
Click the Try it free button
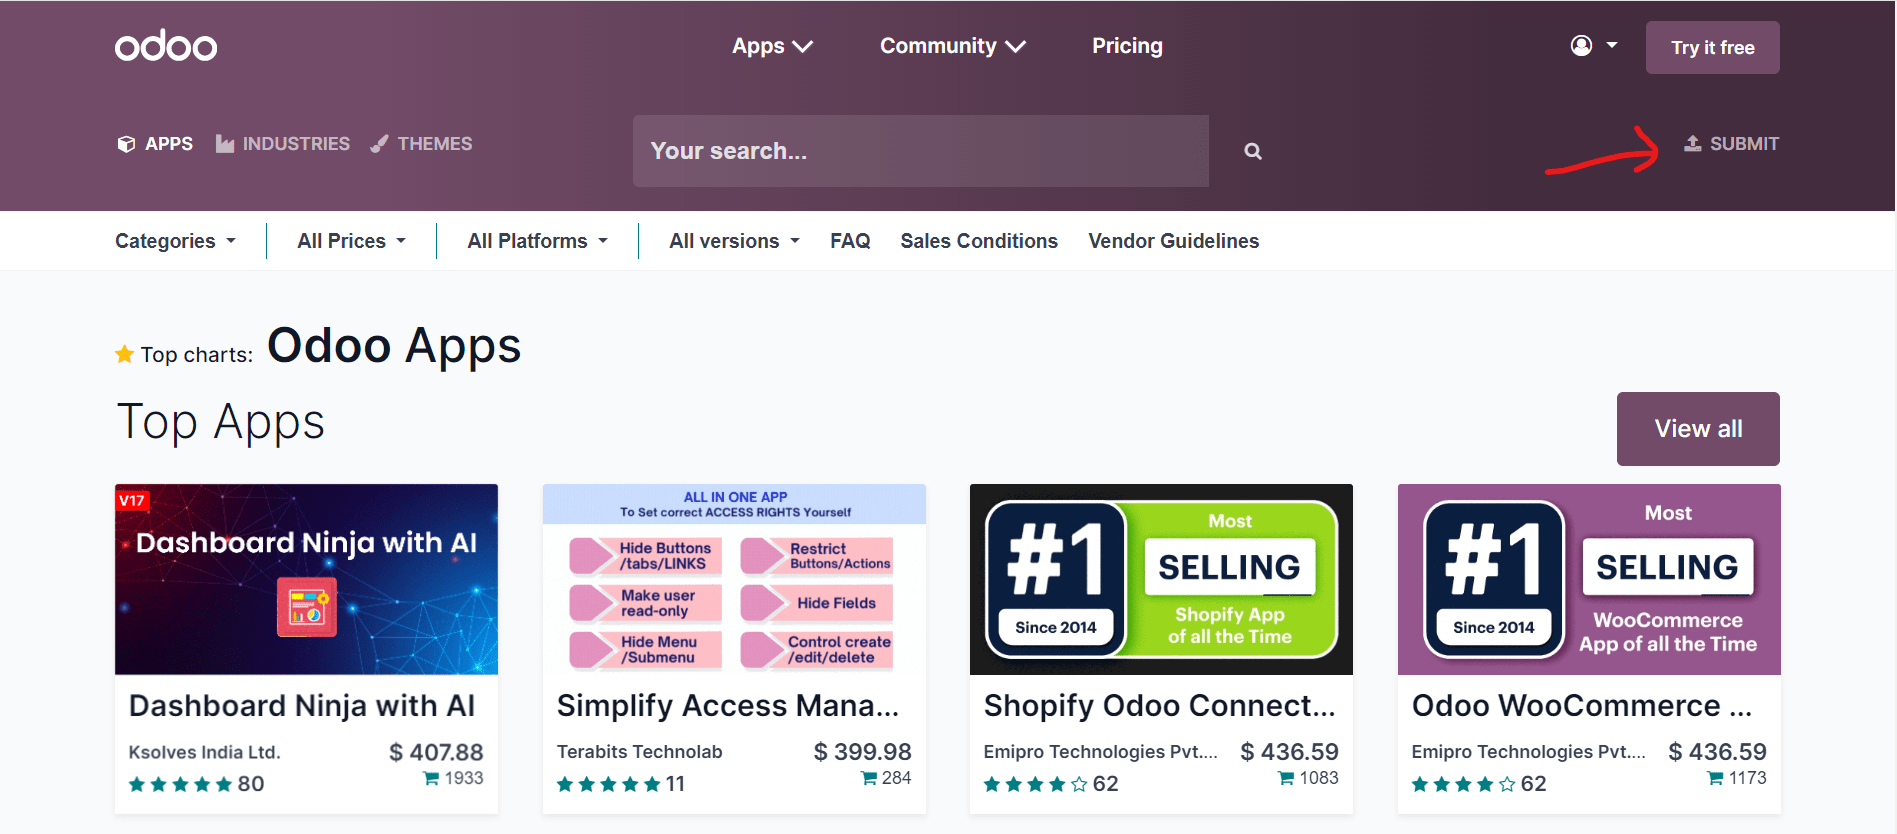[x=1712, y=47]
